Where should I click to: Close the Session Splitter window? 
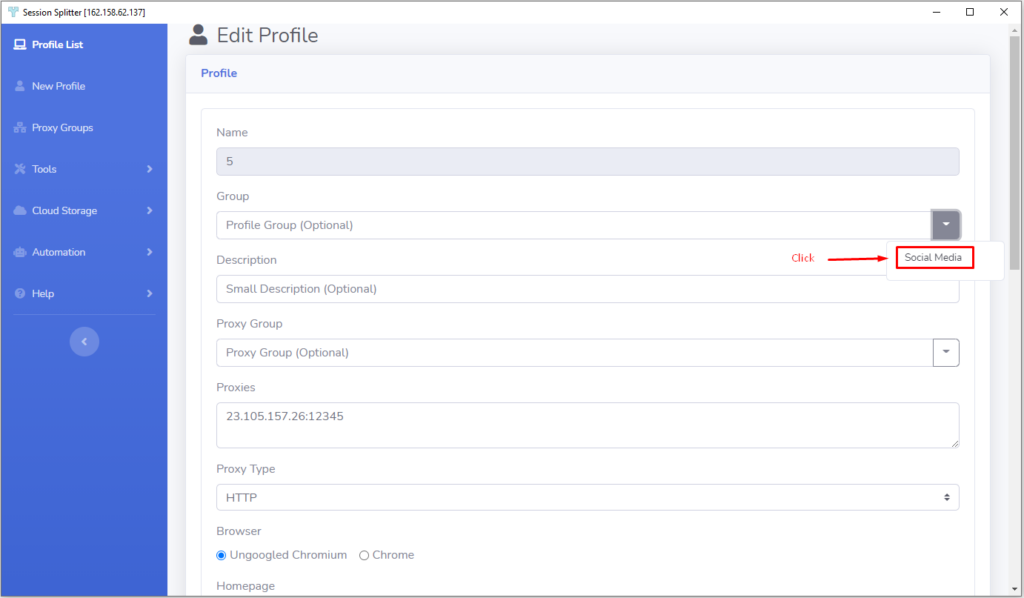1004,12
